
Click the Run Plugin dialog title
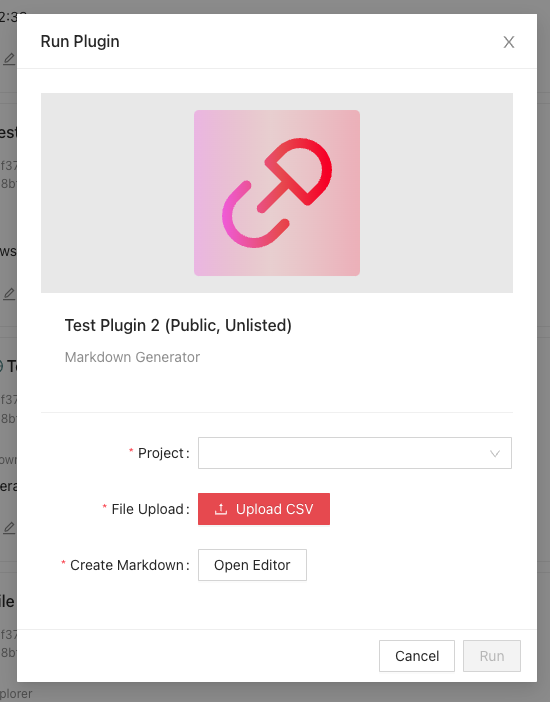80,42
